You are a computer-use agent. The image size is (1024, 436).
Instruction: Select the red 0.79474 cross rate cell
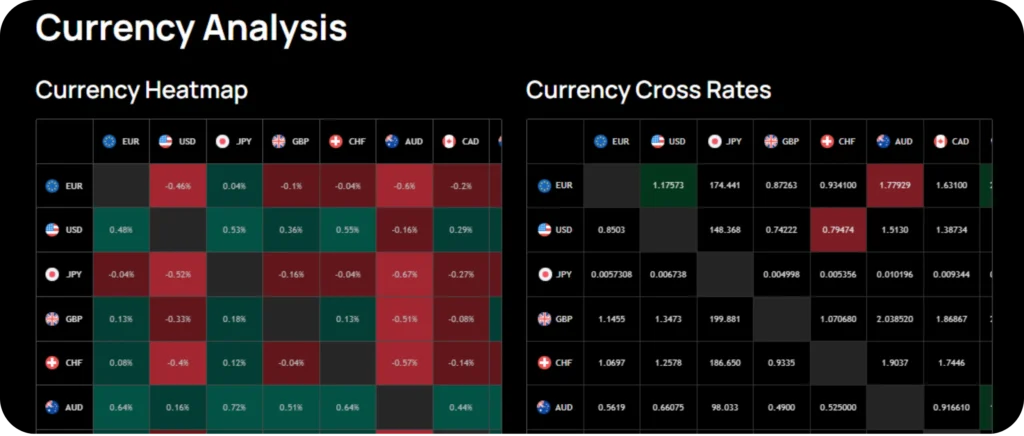pyautogui.click(x=837, y=230)
